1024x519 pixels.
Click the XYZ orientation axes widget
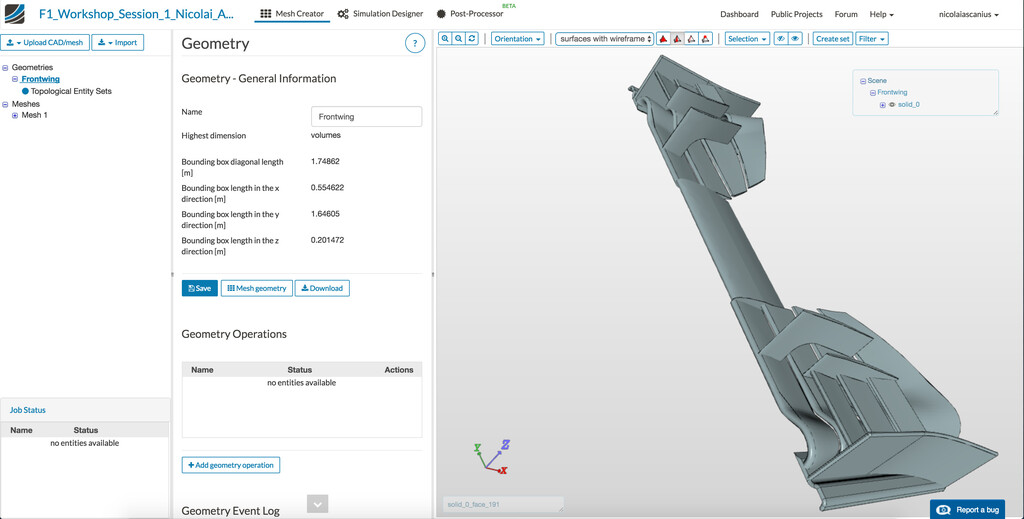(491, 457)
